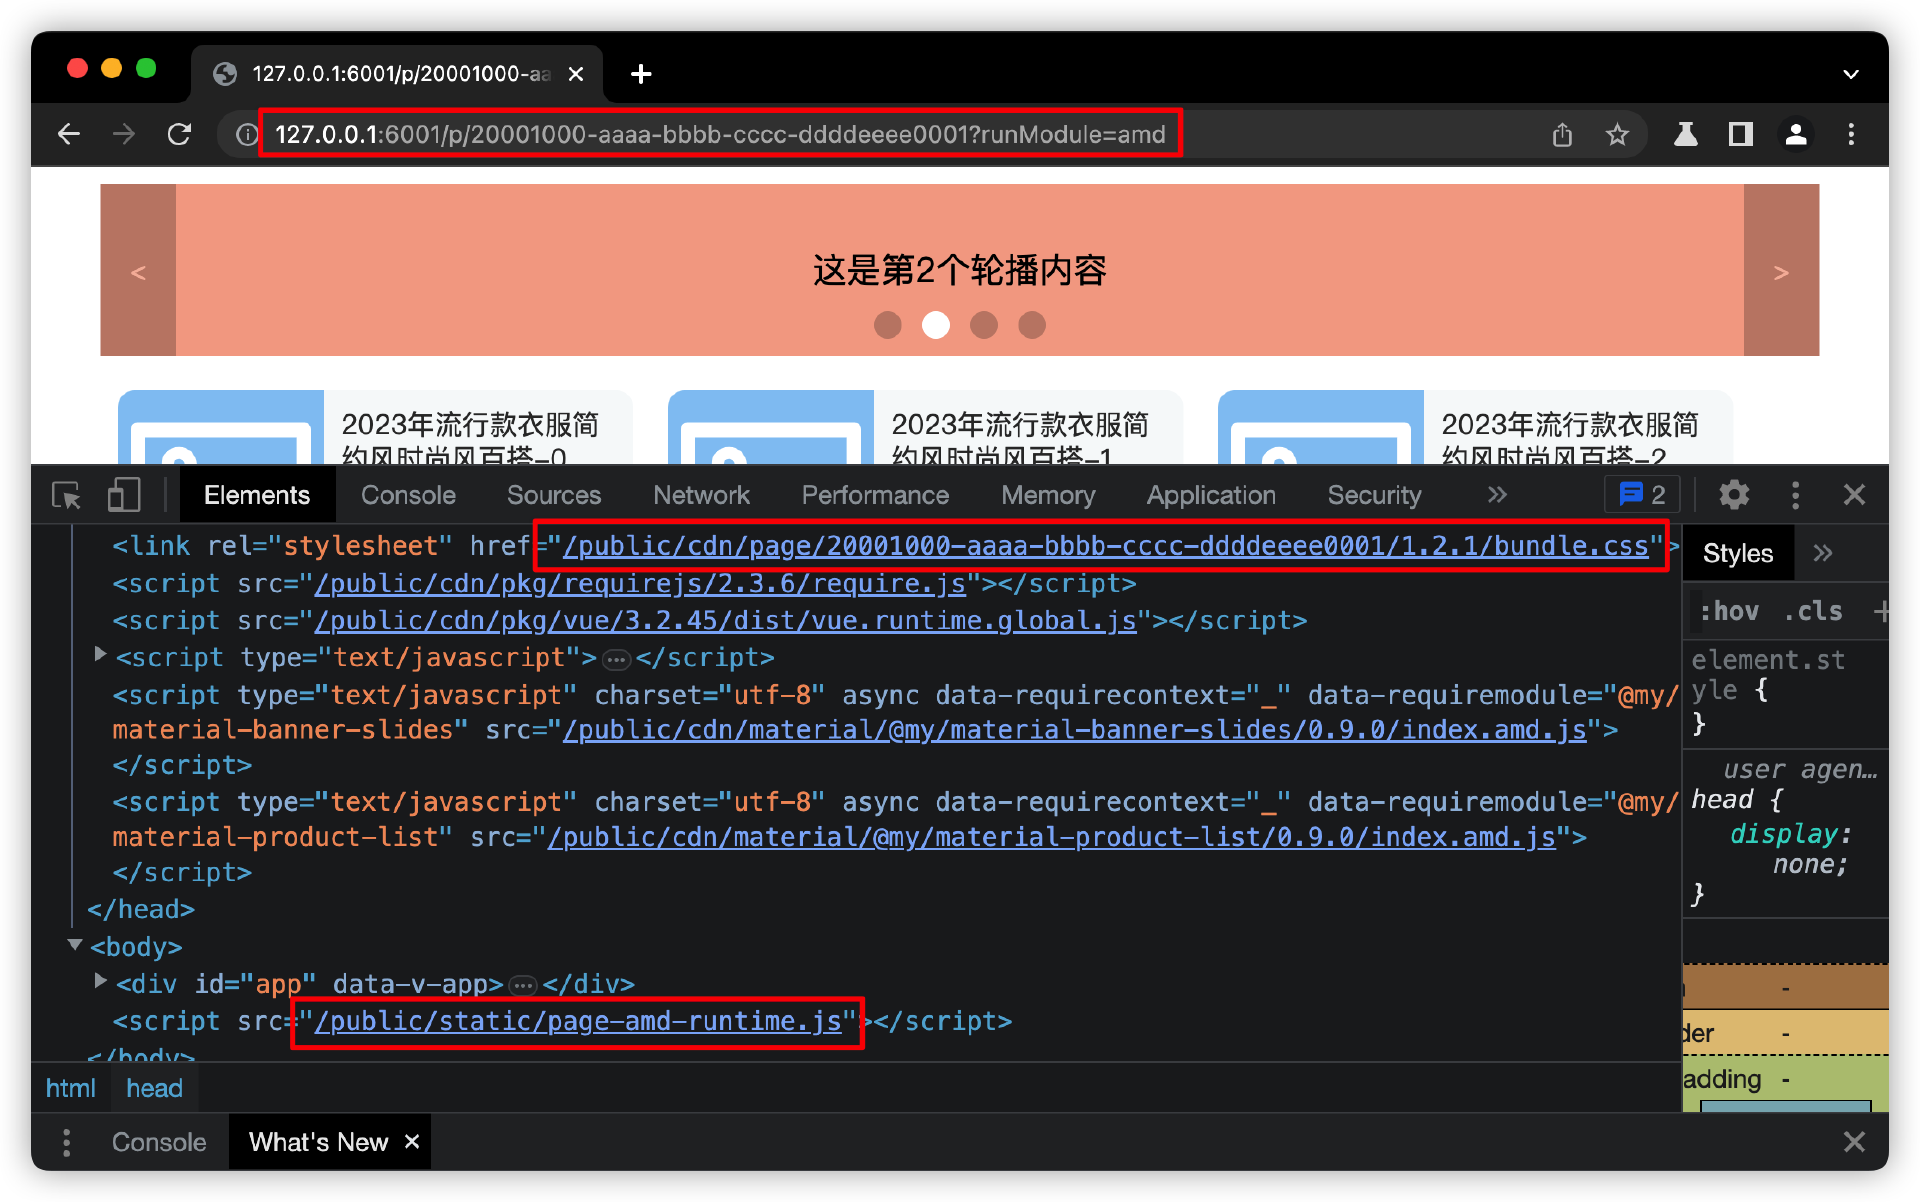Image resolution: width=1920 pixels, height=1202 pixels.
Task: Click the console messages count badge
Action: click(x=1642, y=495)
